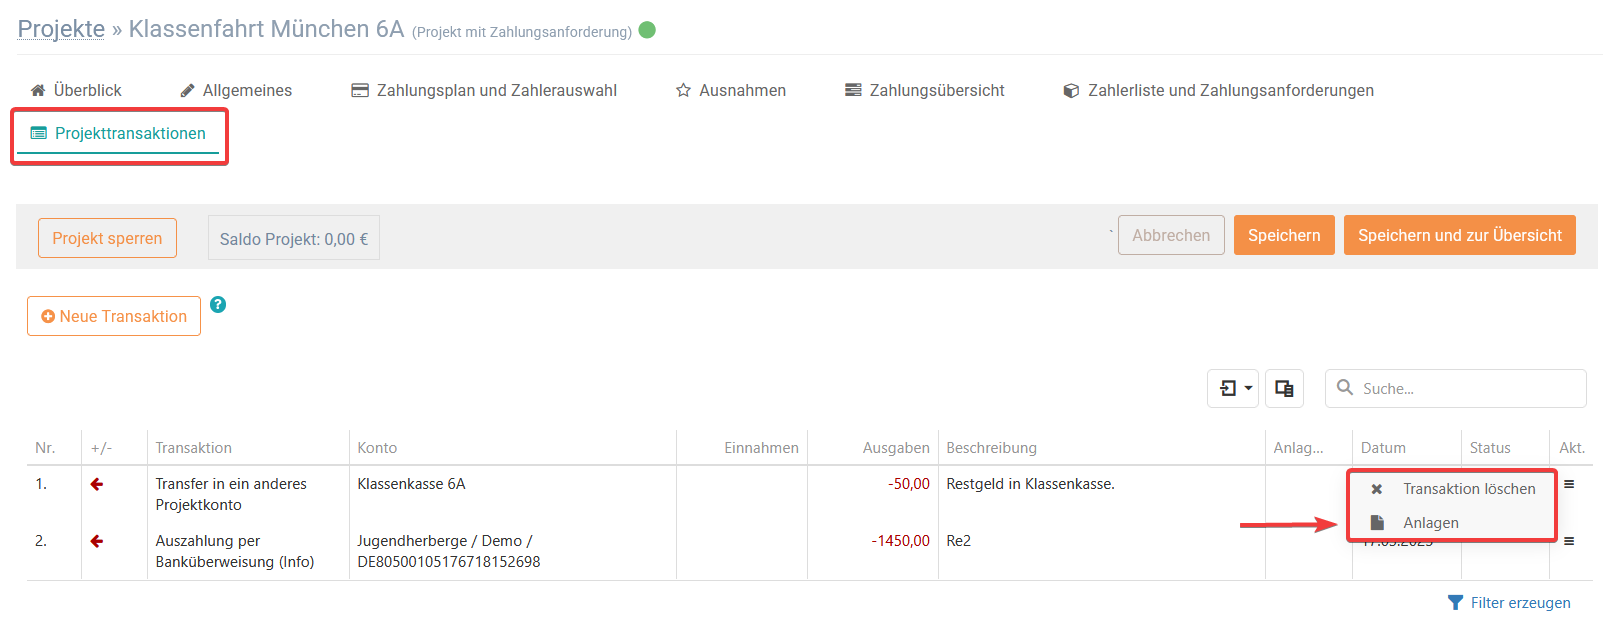Click the Filter erzeugen funnel link
The width and height of the screenshot is (1604, 632).
click(1509, 602)
